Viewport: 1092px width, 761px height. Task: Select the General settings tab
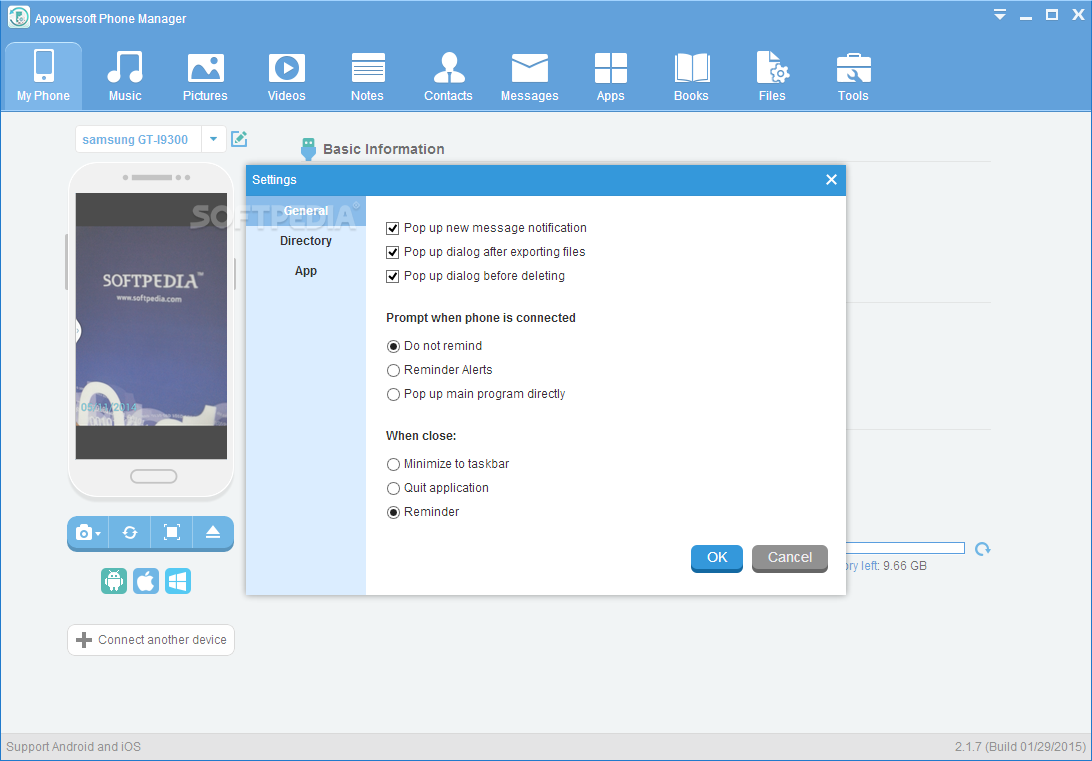(306, 211)
